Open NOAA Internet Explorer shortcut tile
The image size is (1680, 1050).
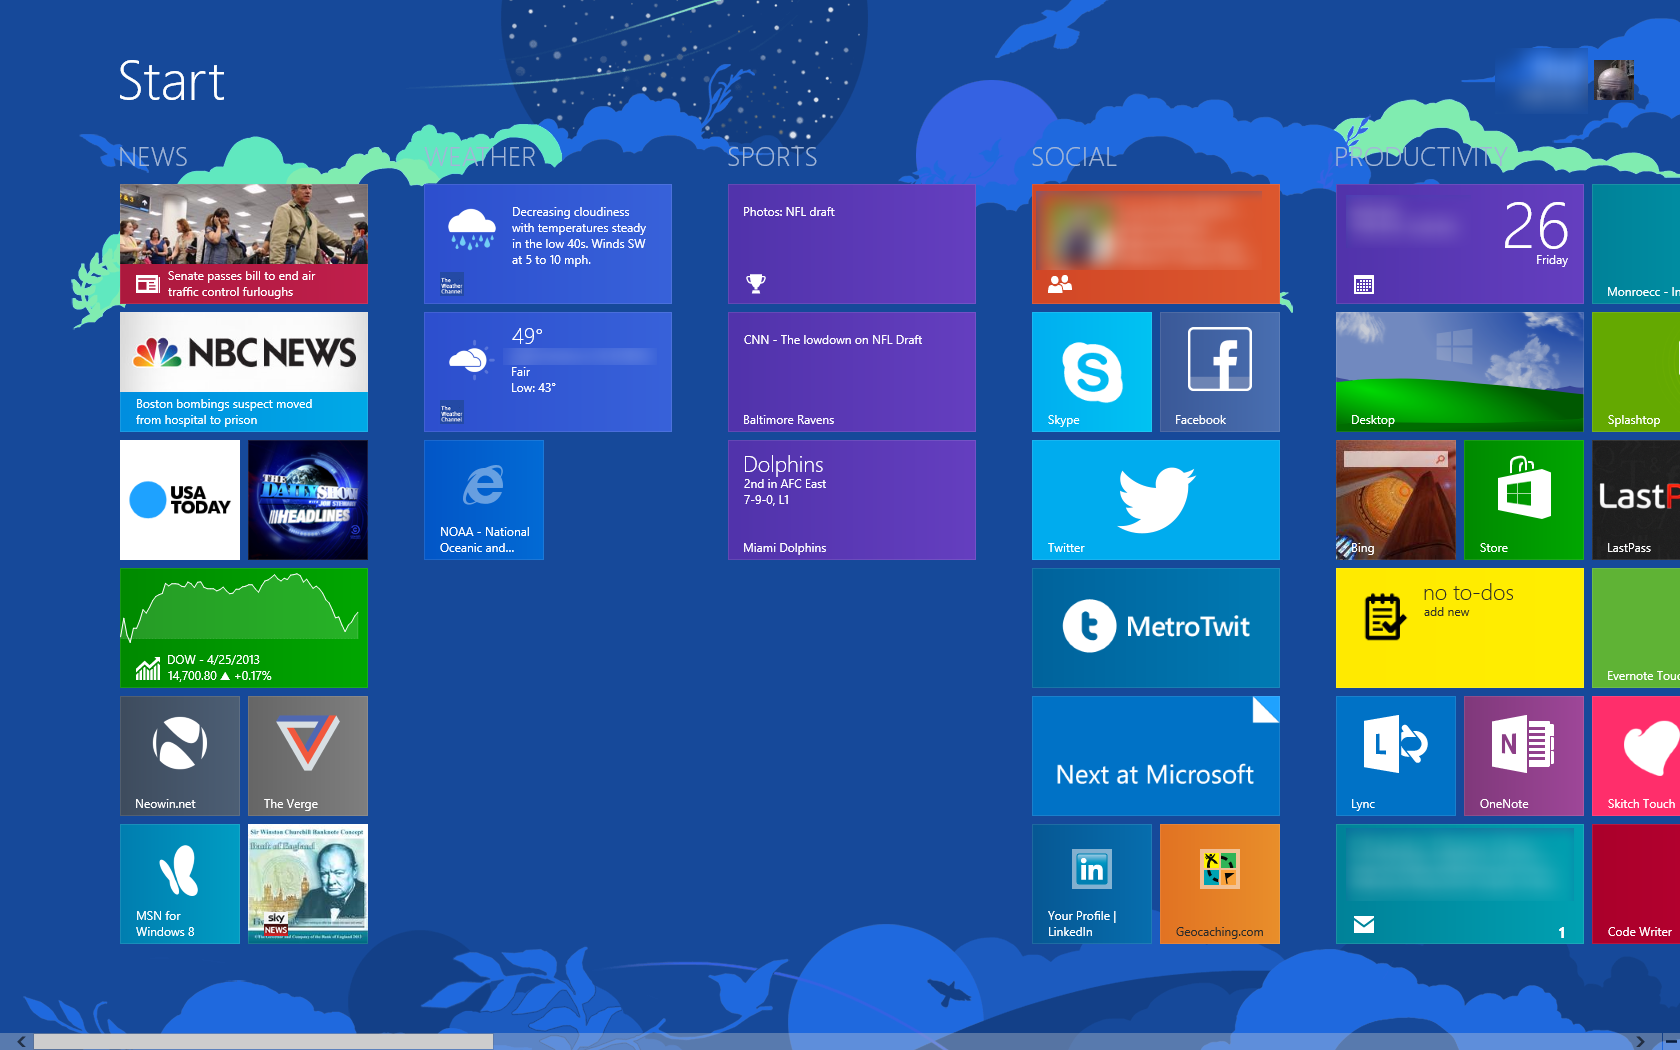pos(484,499)
